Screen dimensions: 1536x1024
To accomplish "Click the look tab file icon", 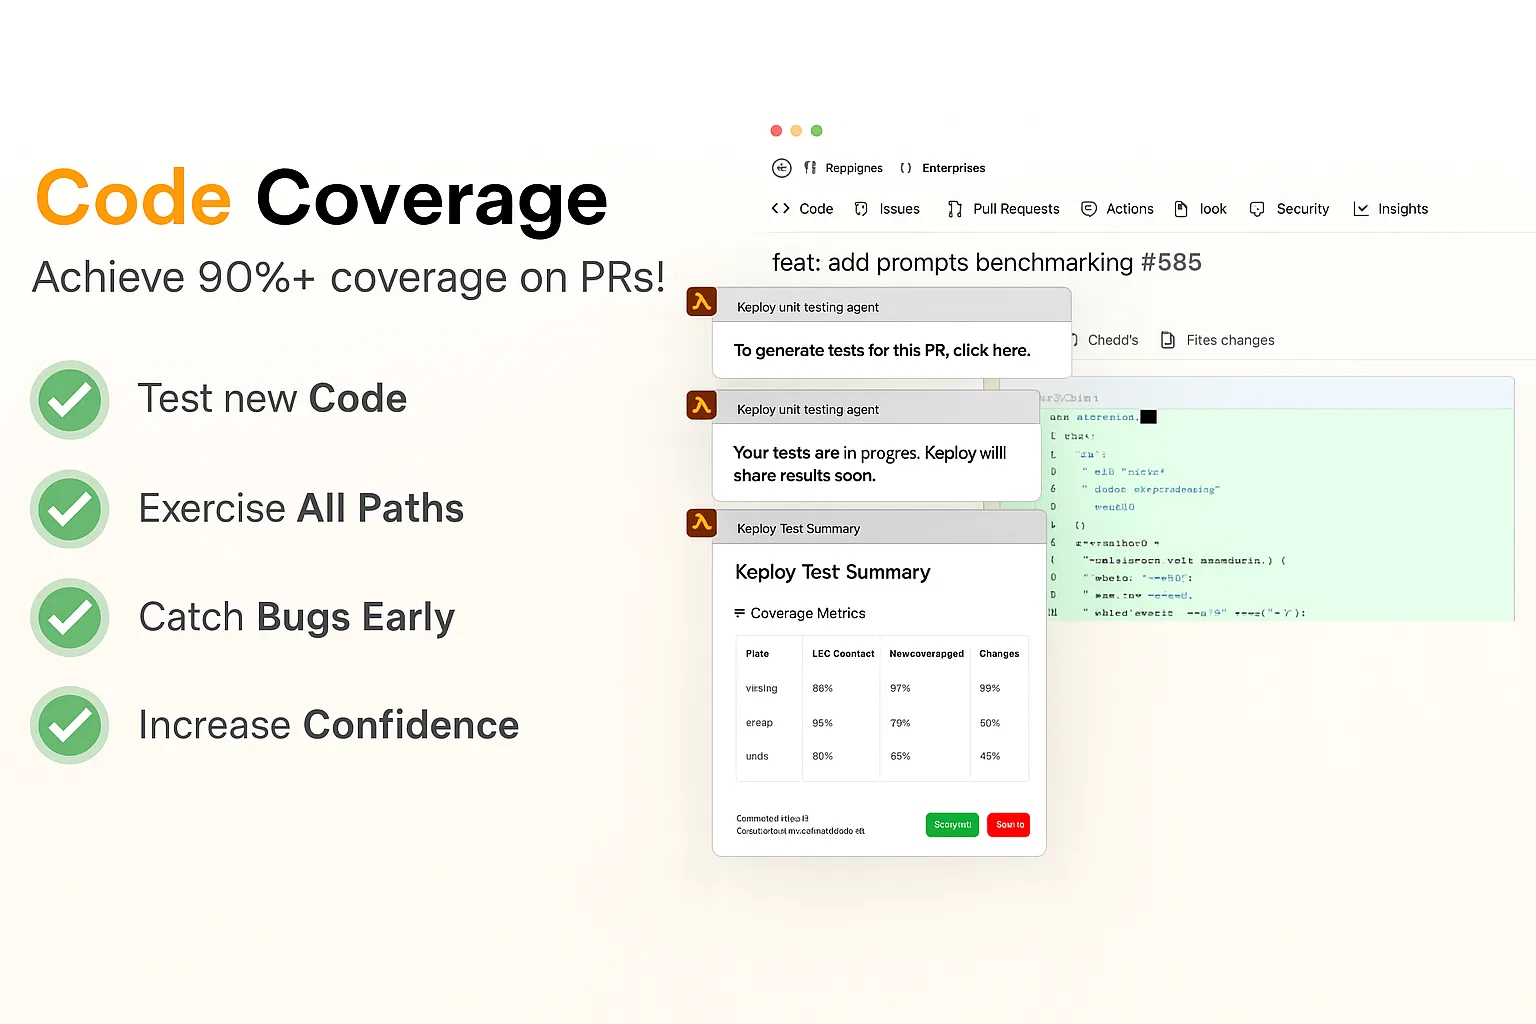I will coord(1181,209).
